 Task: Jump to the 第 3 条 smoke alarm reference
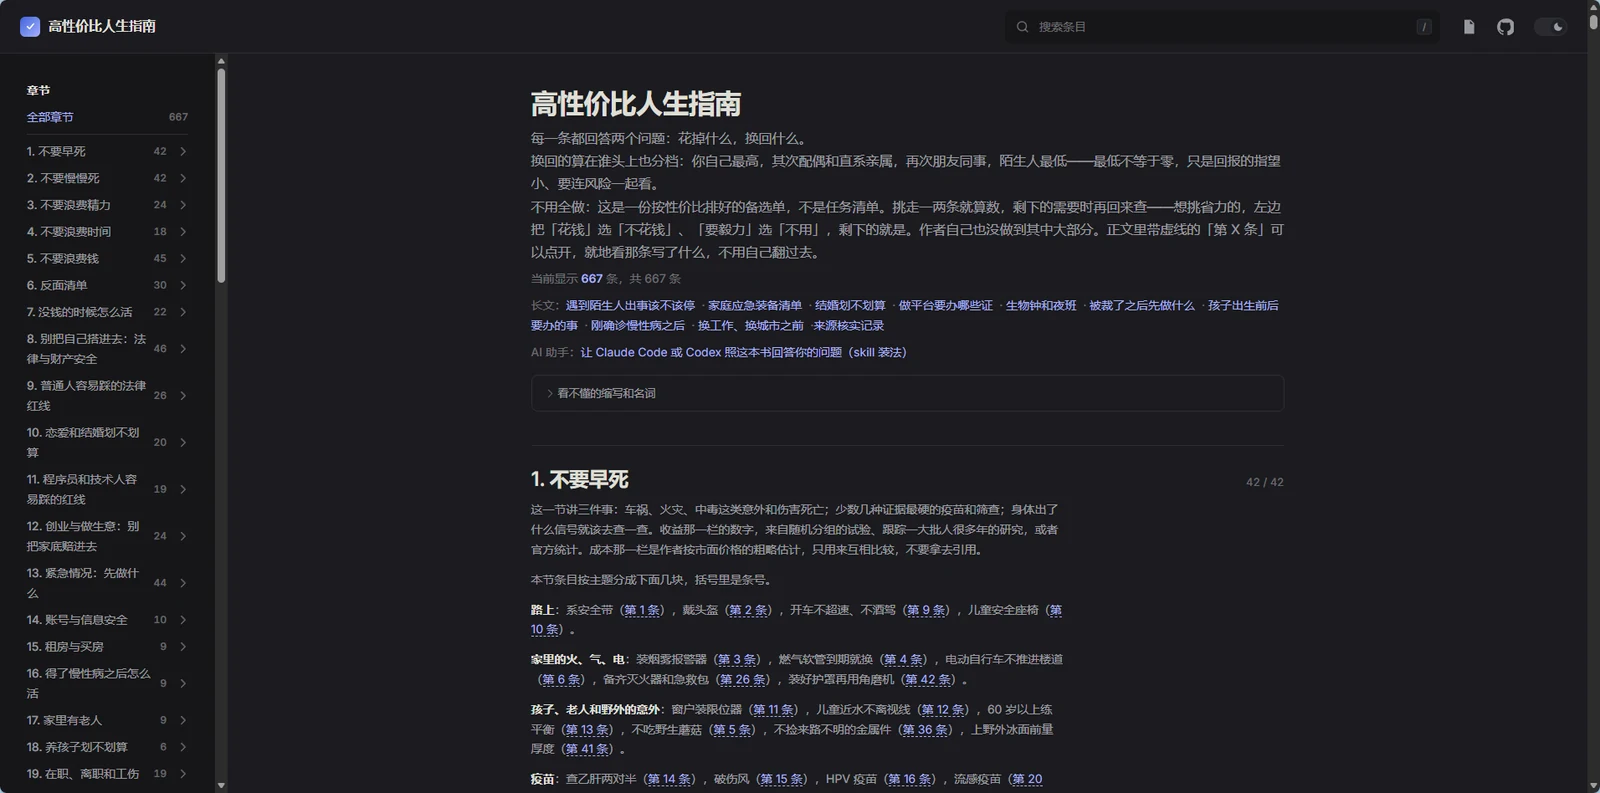click(737, 659)
